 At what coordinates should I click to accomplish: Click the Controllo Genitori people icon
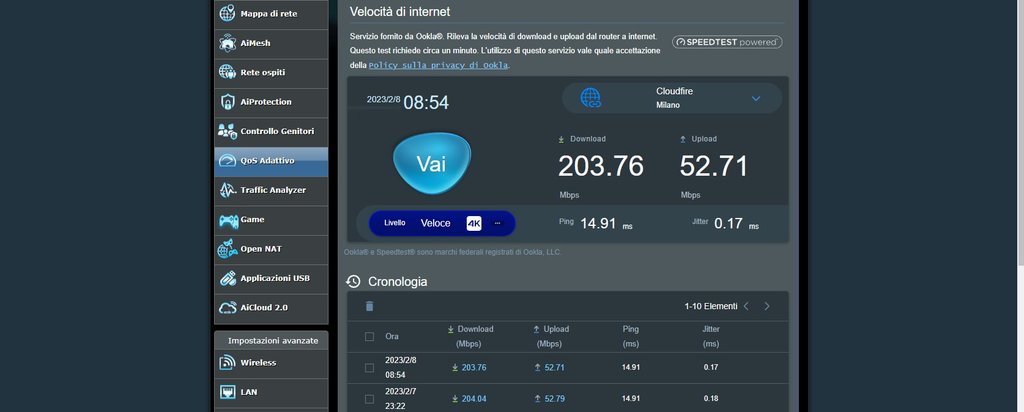pos(227,131)
